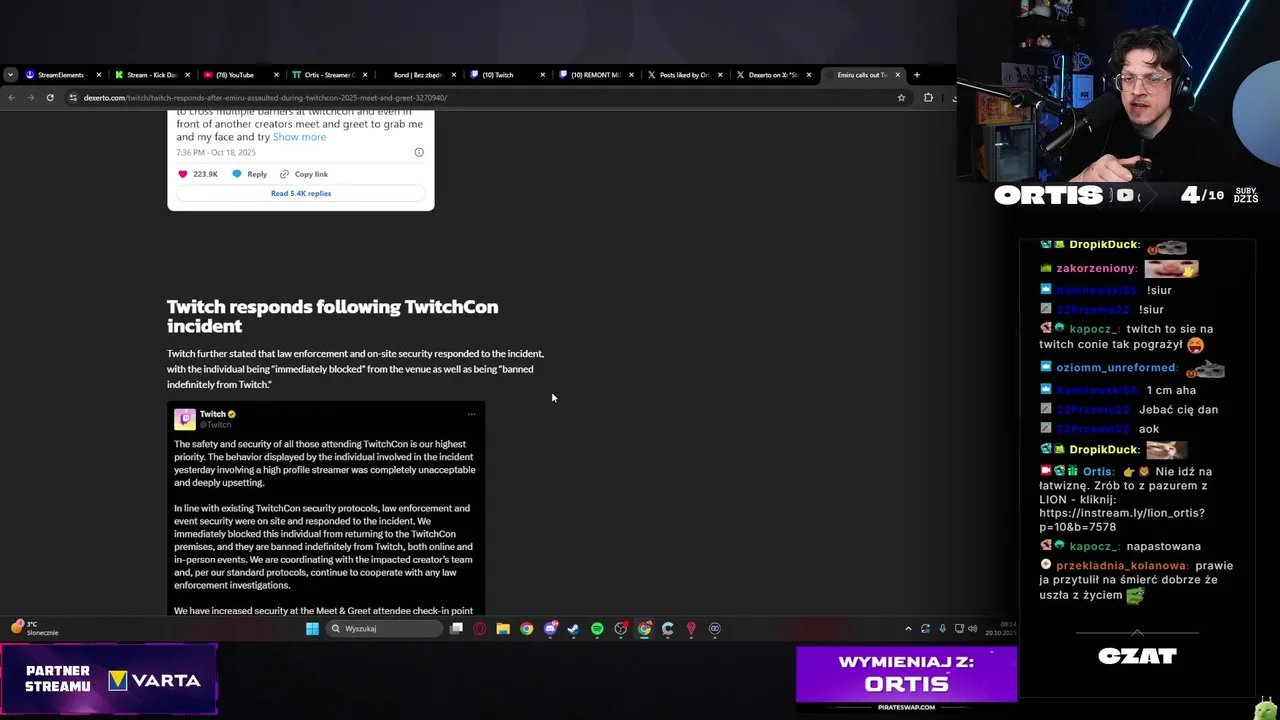Switch to the (10) REMONT tab
The height and width of the screenshot is (720, 1280).
596,75
